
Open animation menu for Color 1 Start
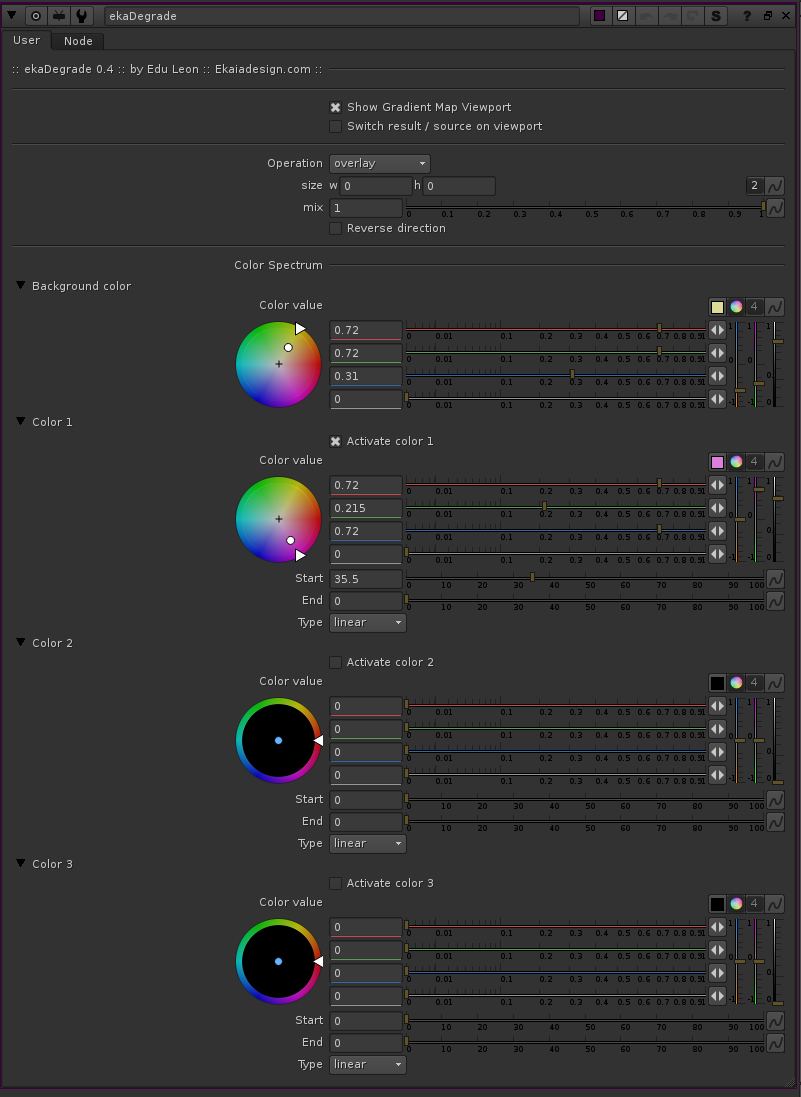(x=774, y=579)
